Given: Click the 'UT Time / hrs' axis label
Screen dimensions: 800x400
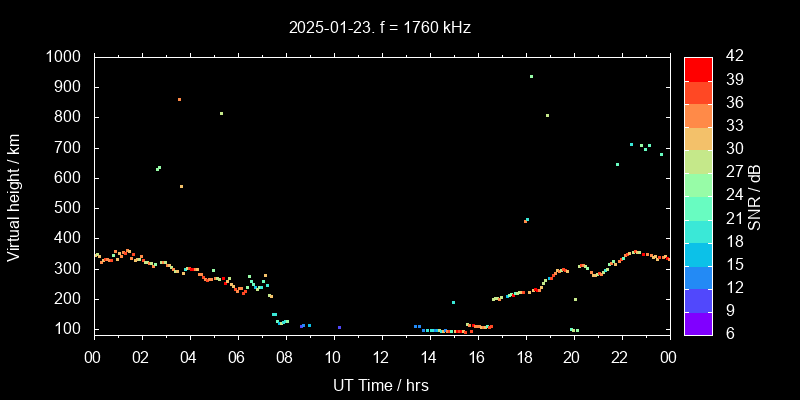Looking at the screenshot, I should click(381, 385).
